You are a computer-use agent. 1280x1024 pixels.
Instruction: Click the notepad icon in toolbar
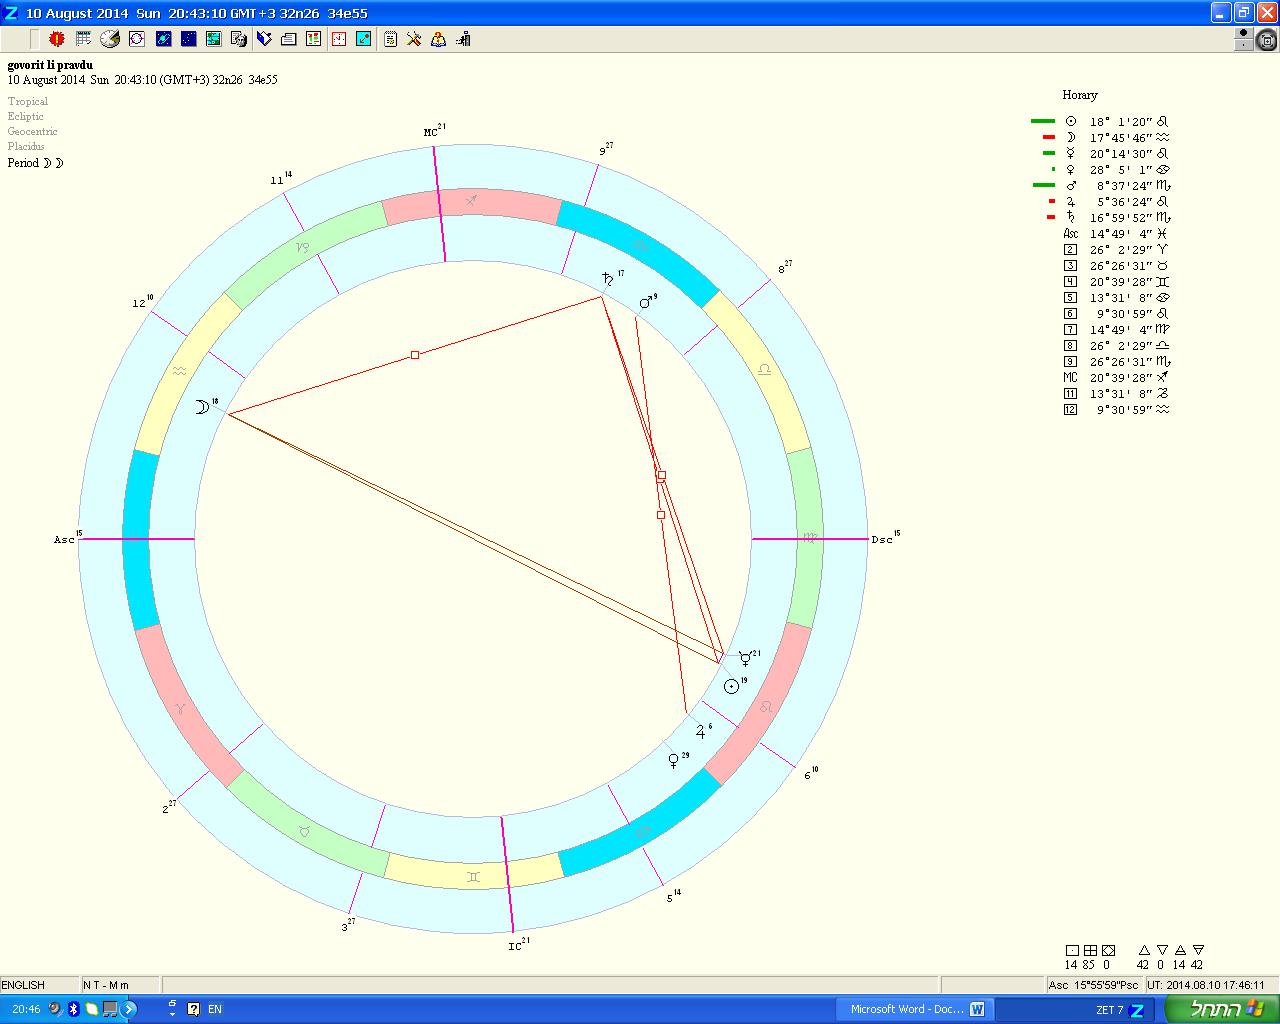click(x=390, y=39)
